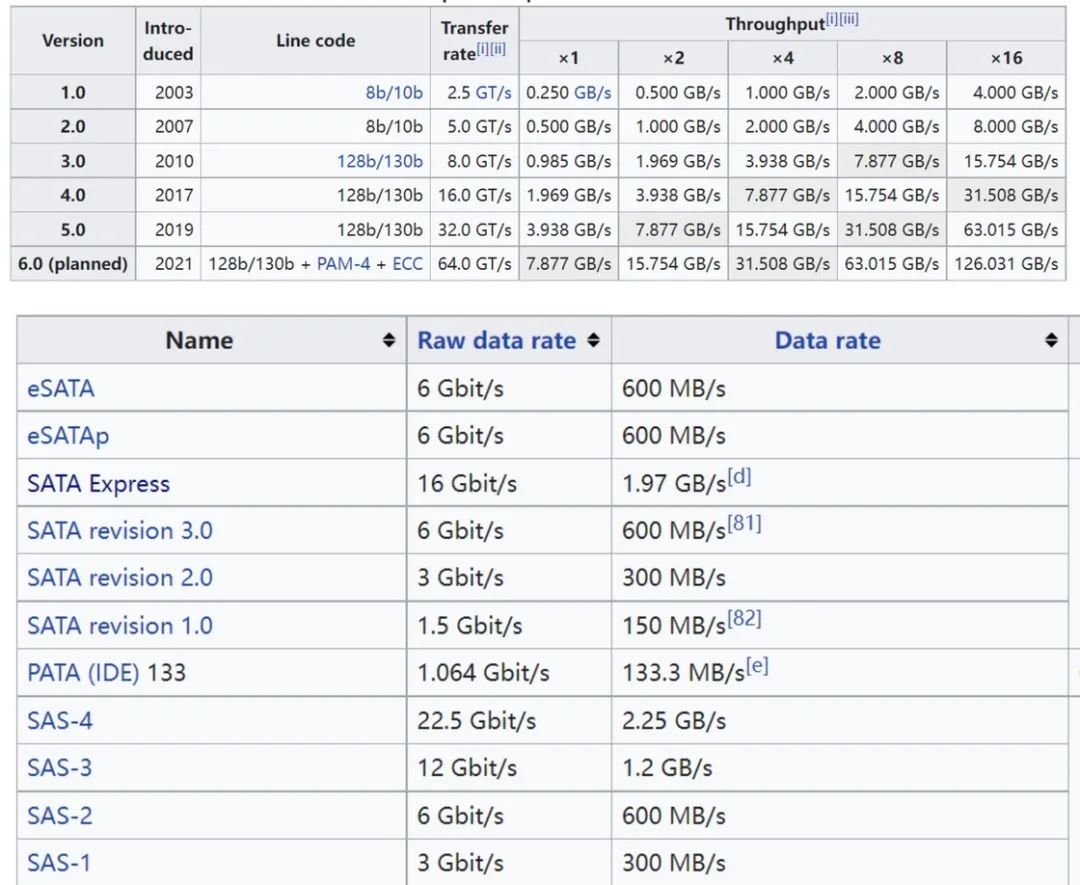Viewport: 1080px width, 885px height.
Task: Click the PATA (IDE) link
Action: (83, 673)
